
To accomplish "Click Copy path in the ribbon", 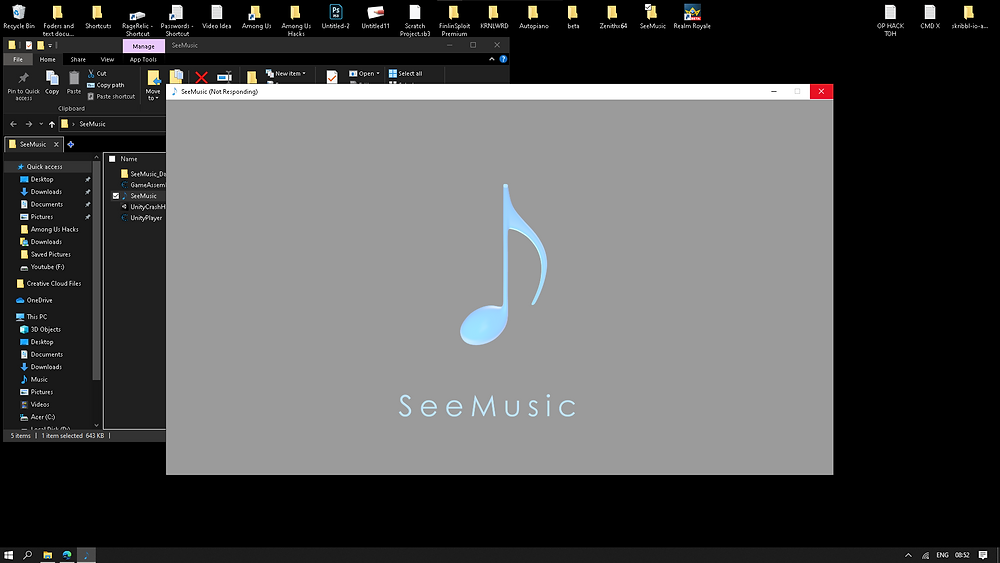I will click(106, 85).
